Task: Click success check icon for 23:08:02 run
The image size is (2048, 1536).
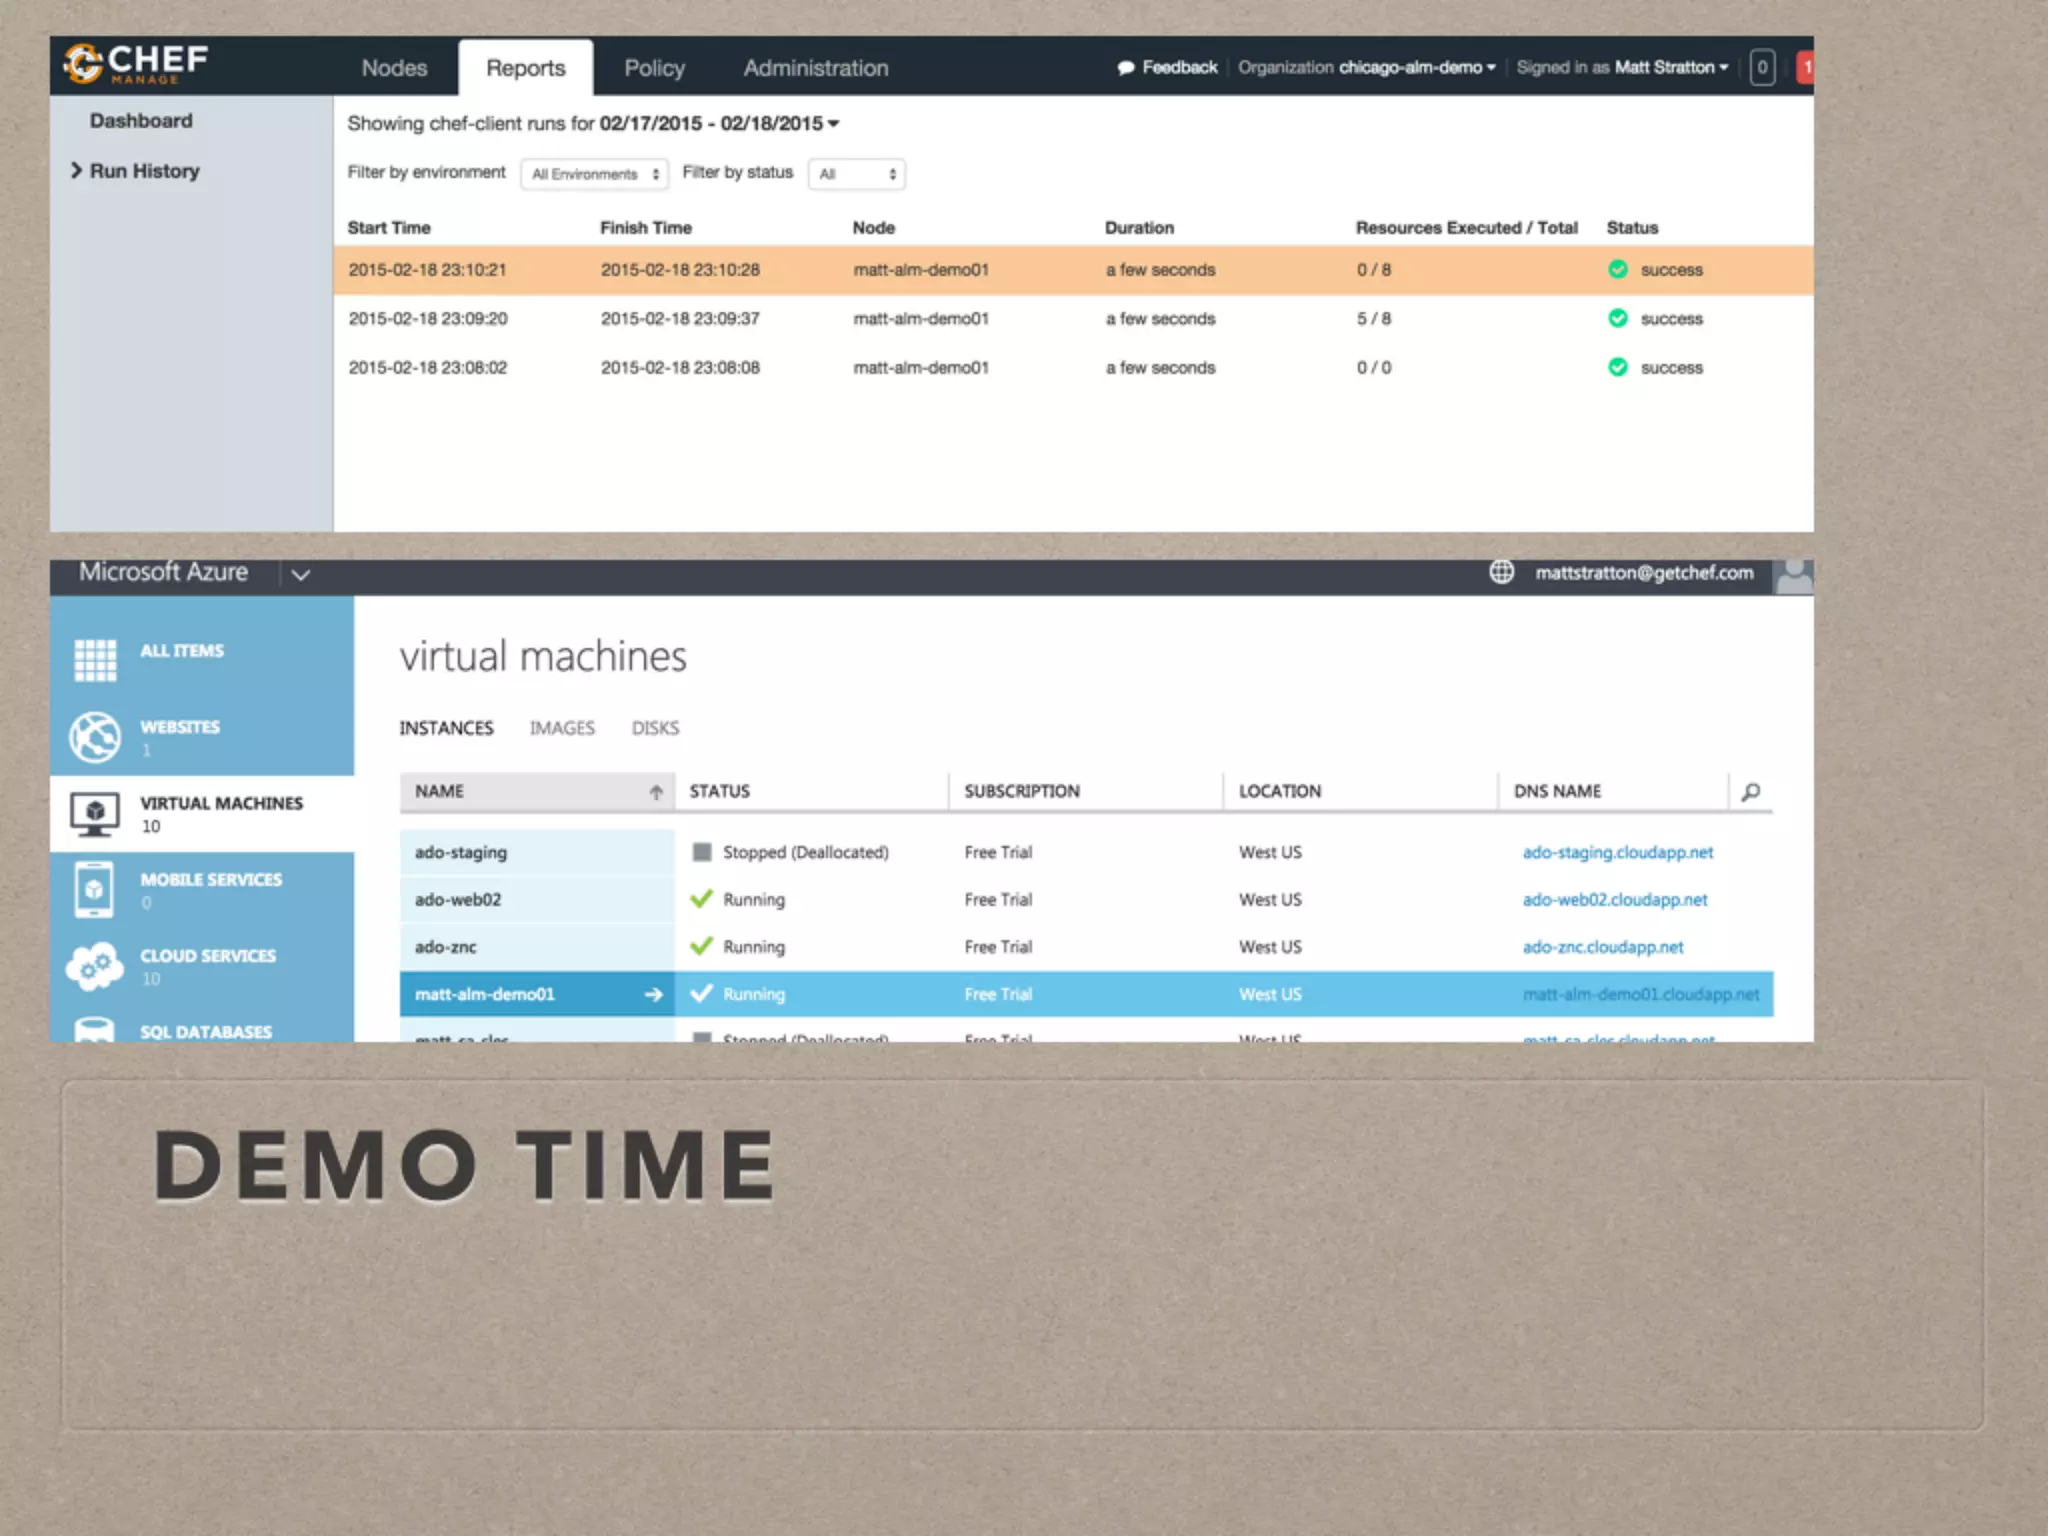Action: [x=1617, y=367]
